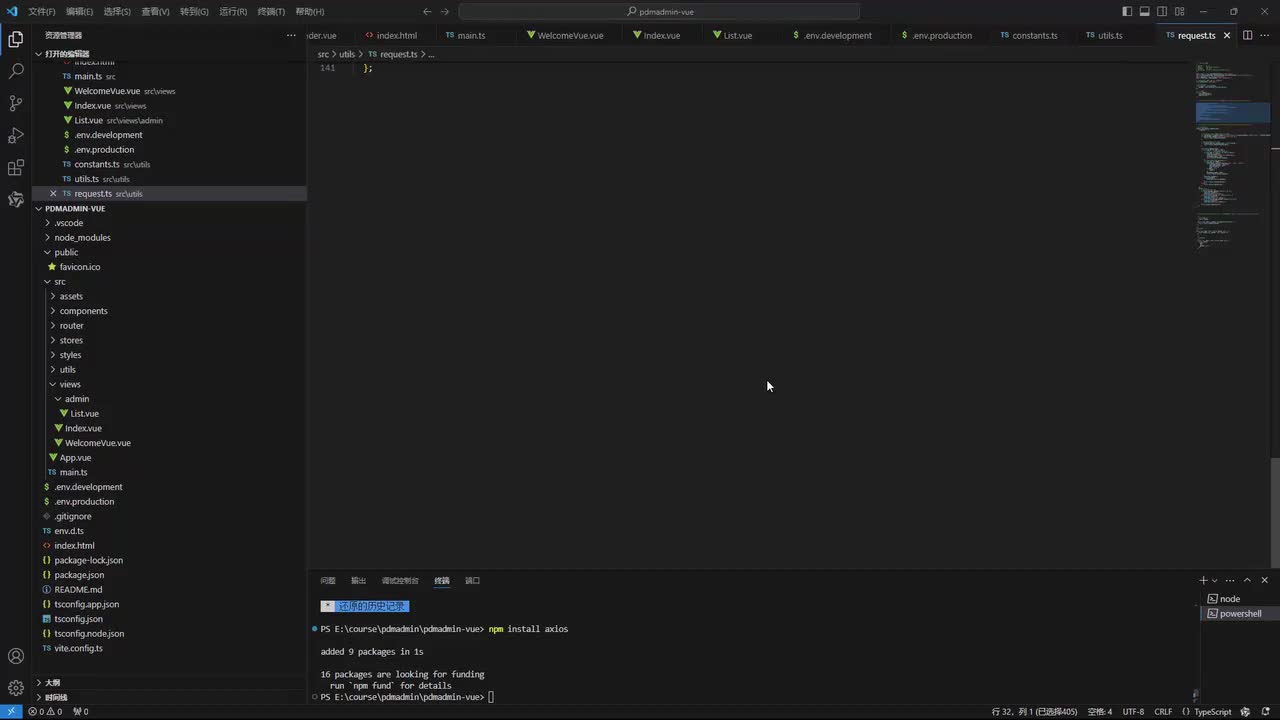Go forward with the title bar arrow
The height and width of the screenshot is (720, 1280).
pyautogui.click(x=445, y=12)
